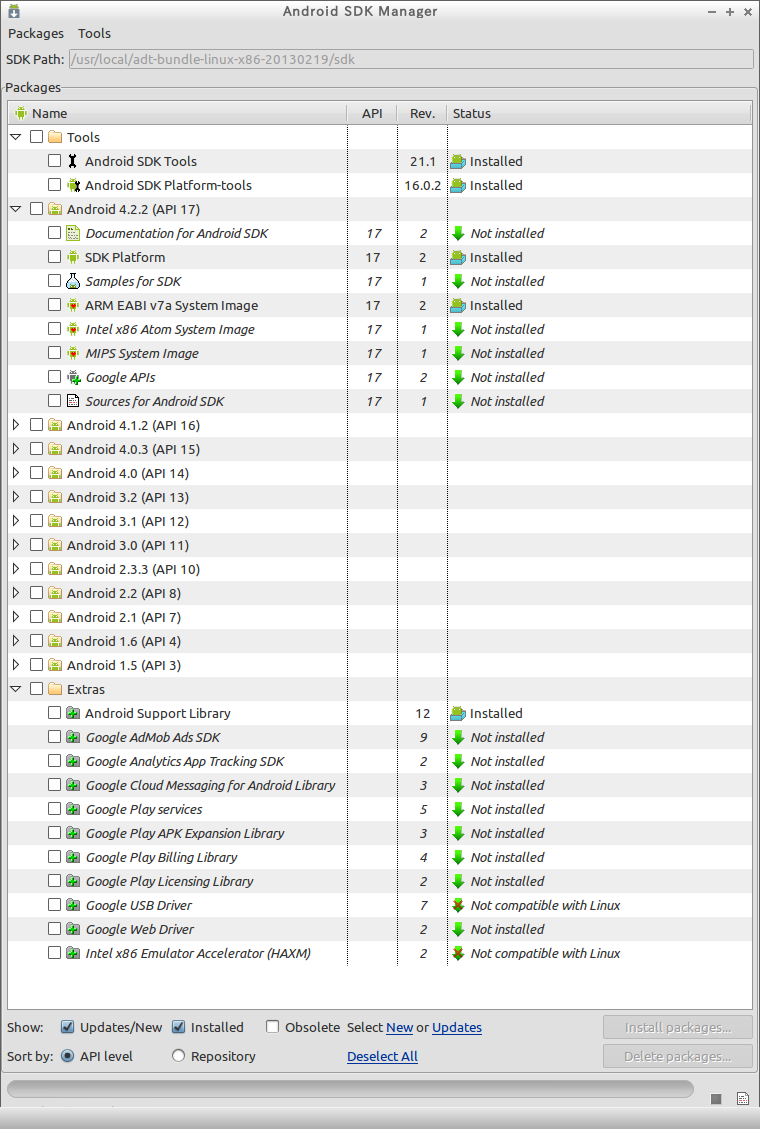This screenshot has width=760, height=1129.
Task: Click the ARM EABI v7a System Image icon
Action: tap(73, 305)
